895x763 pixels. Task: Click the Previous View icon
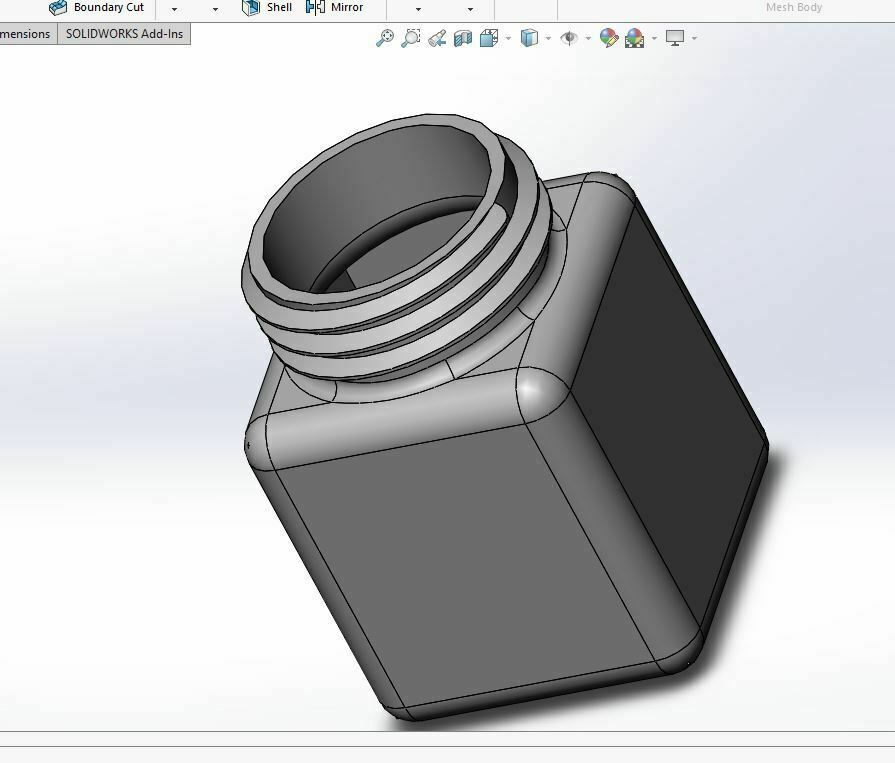[437, 38]
